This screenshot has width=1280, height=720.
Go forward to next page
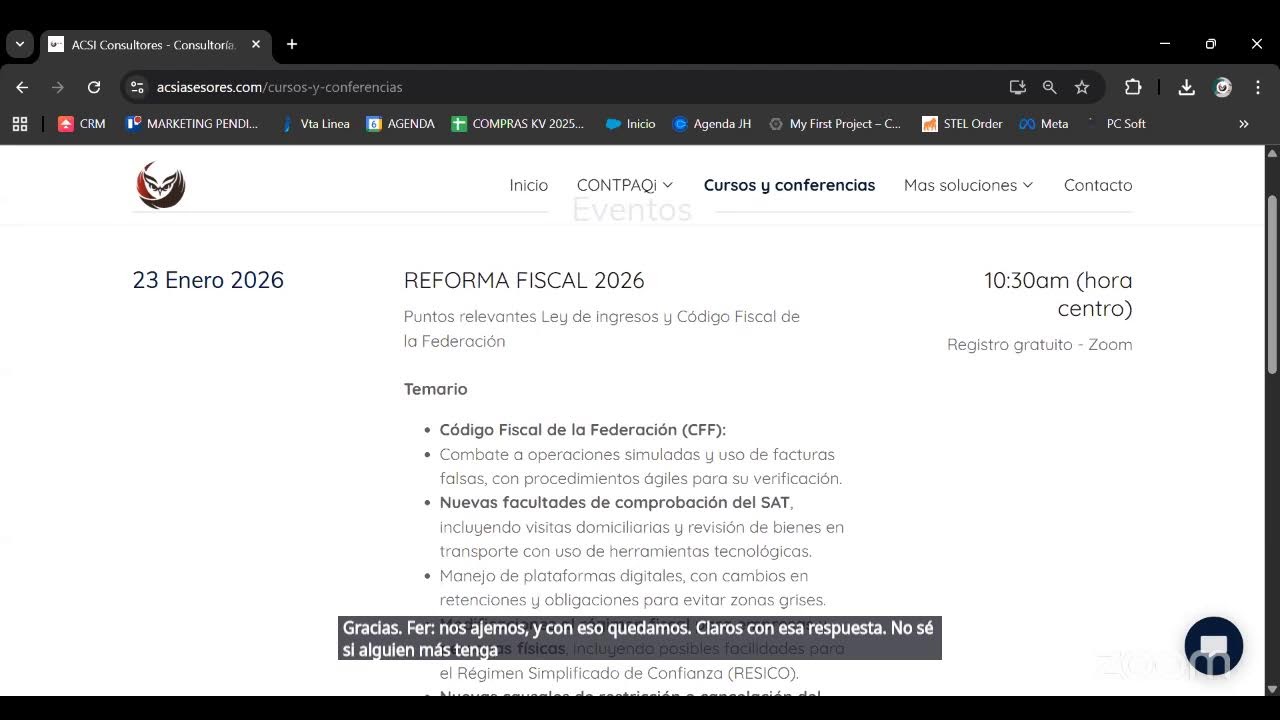tap(58, 87)
